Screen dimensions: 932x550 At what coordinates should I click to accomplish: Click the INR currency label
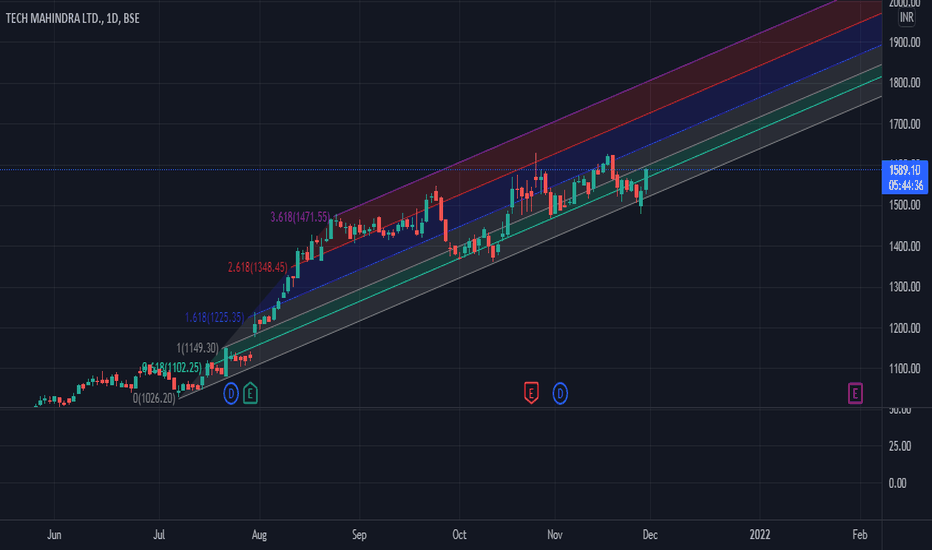coord(906,17)
